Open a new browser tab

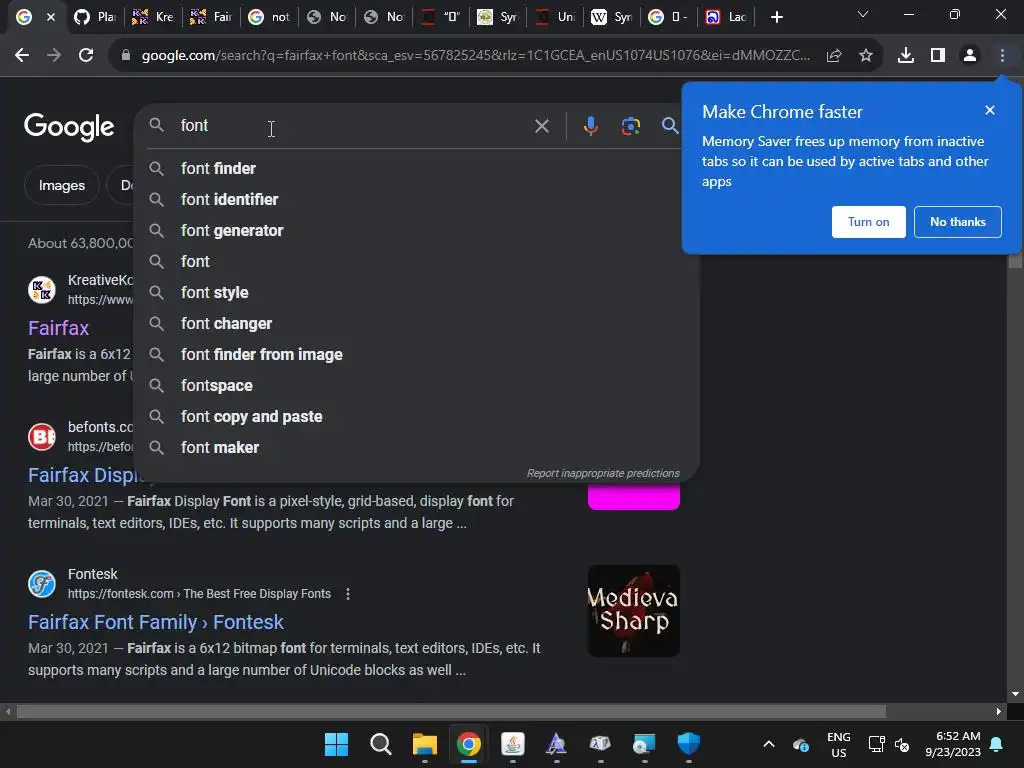(776, 18)
